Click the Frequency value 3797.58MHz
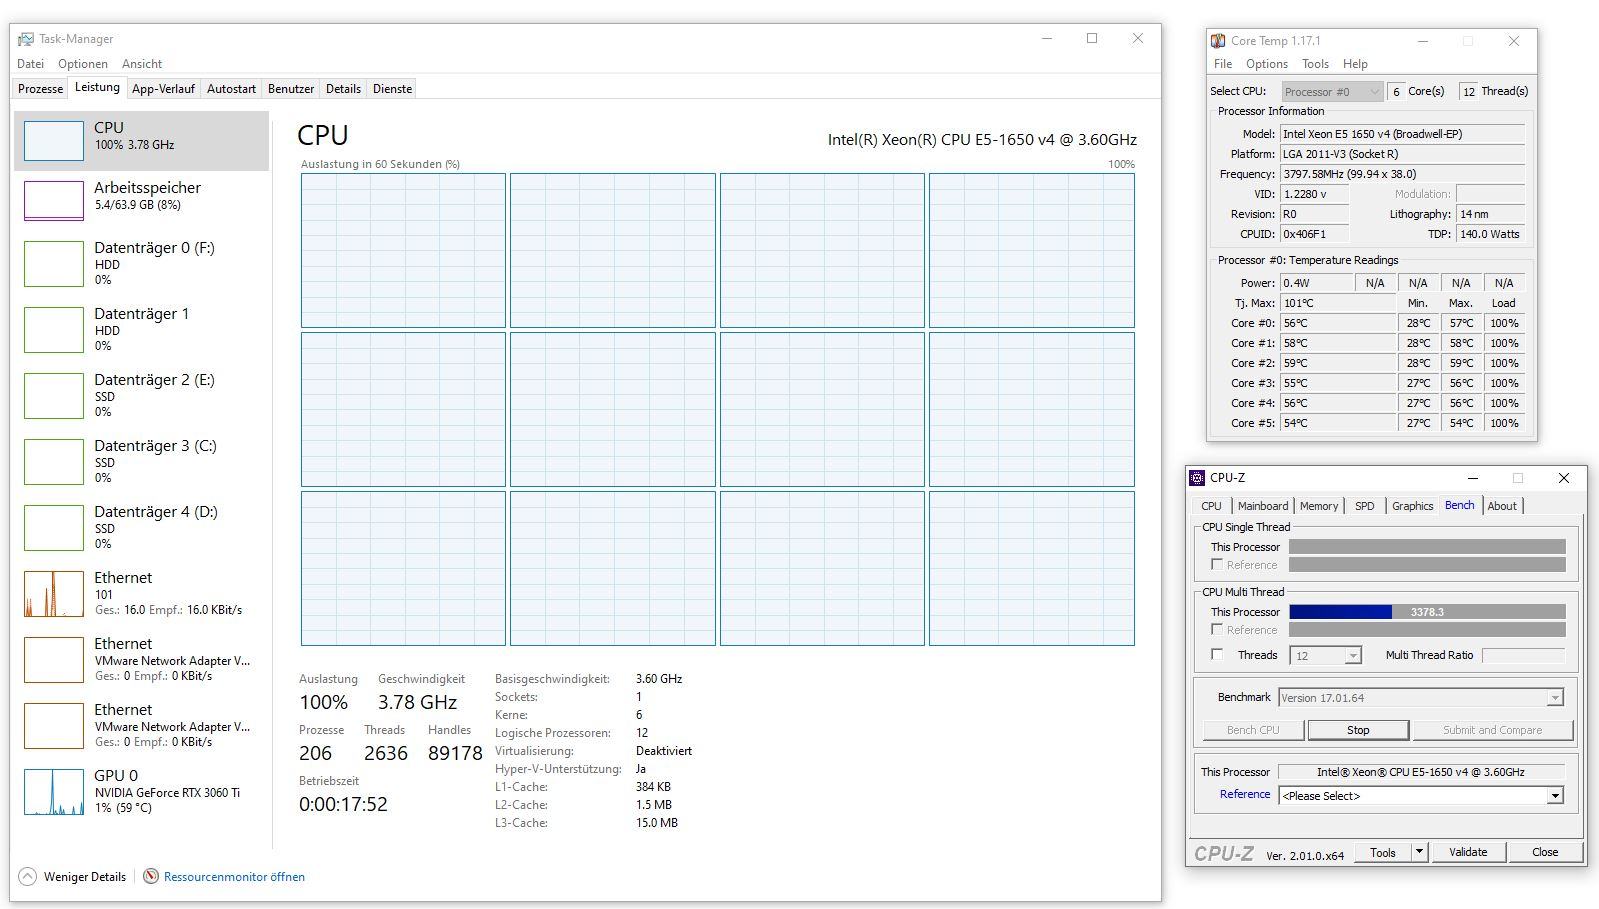Image resolution: width=1599 pixels, height=909 pixels. point(1402,174)
